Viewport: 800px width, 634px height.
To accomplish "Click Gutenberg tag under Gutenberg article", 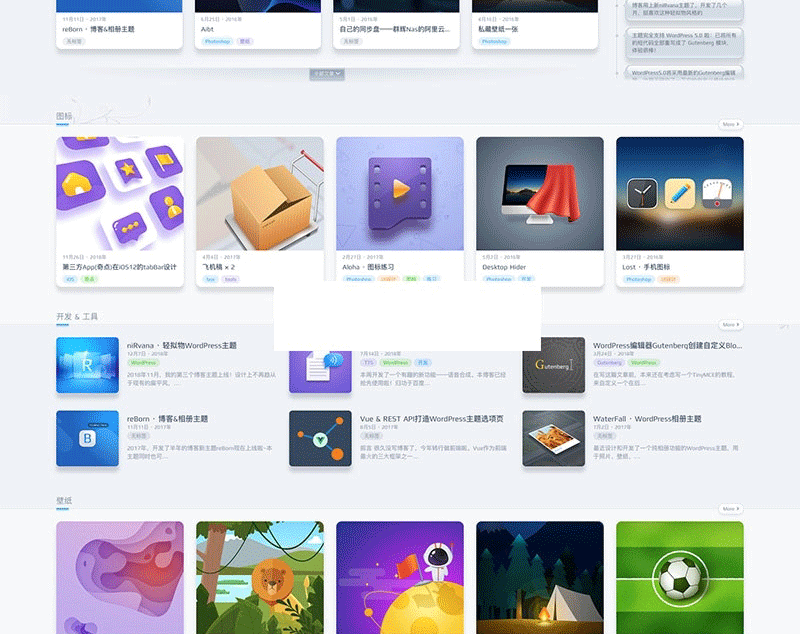I will 609,363.
